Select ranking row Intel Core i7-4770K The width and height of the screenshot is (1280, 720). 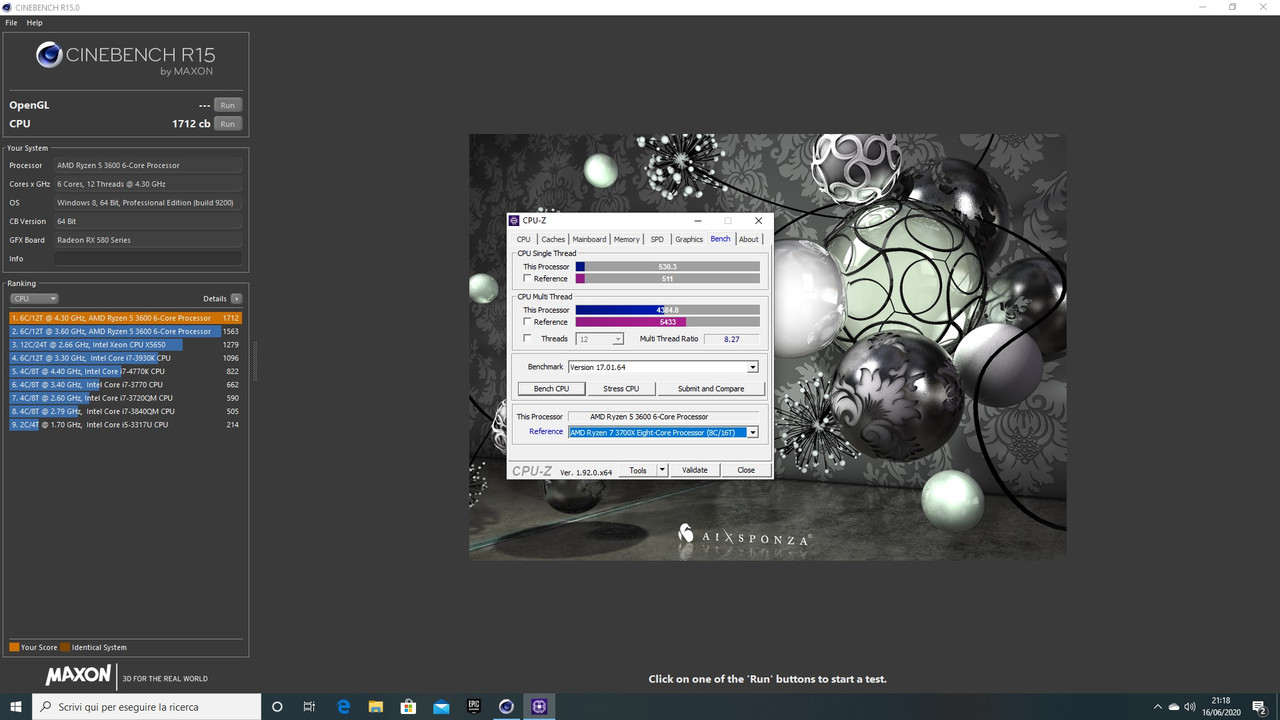tap(126, 371)
